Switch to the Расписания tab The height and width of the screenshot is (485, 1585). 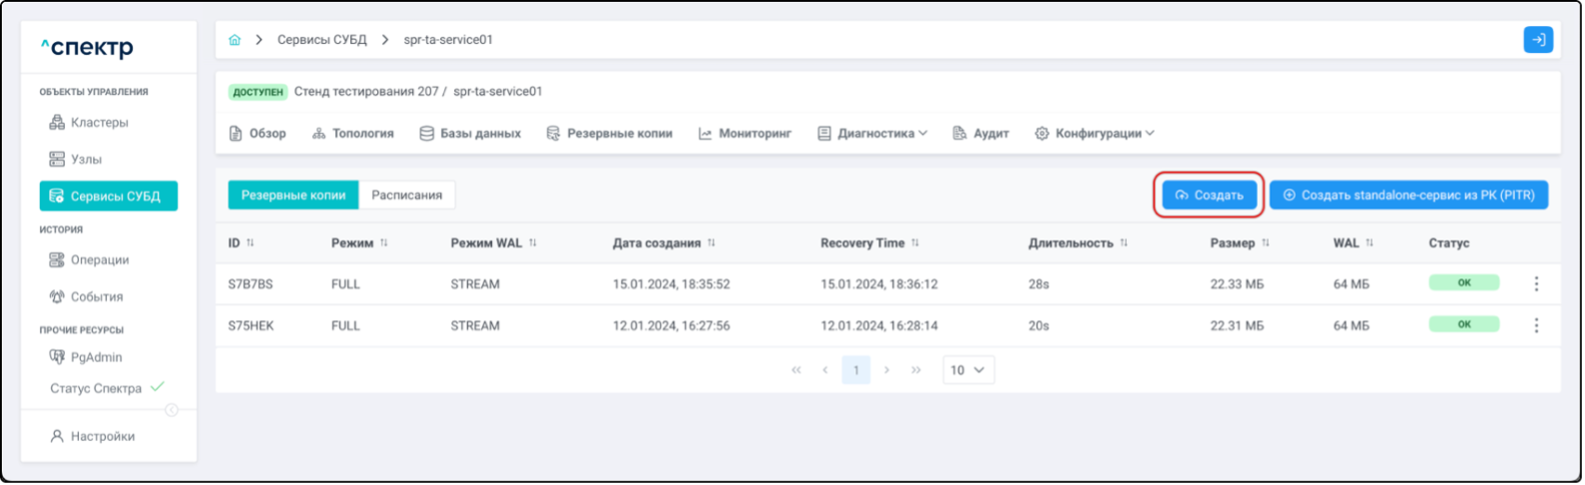pos(407,195)
